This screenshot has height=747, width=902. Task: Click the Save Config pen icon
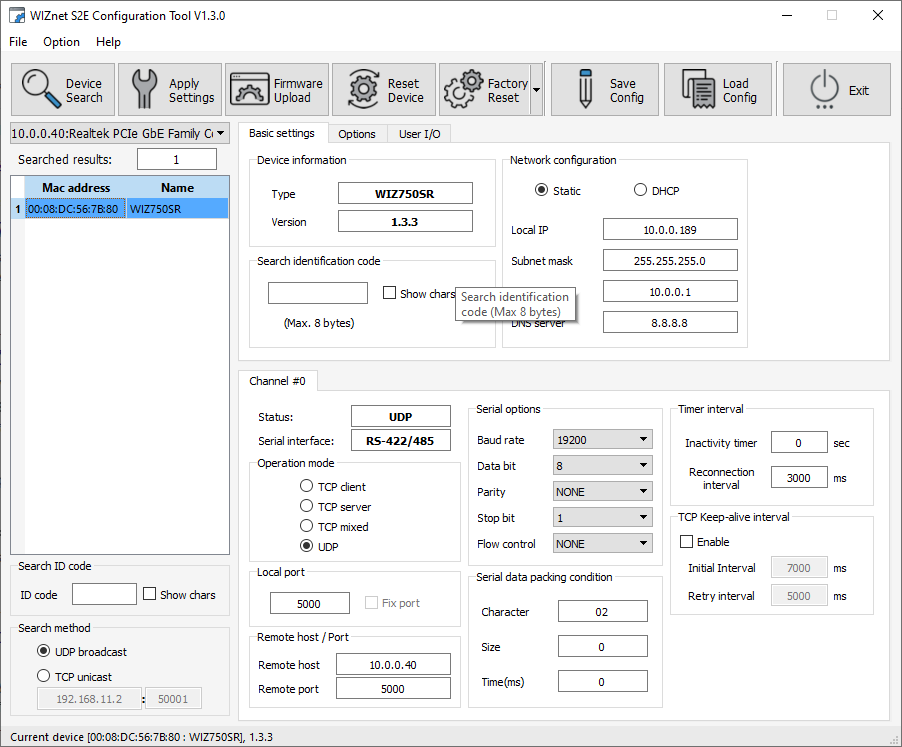586,89
